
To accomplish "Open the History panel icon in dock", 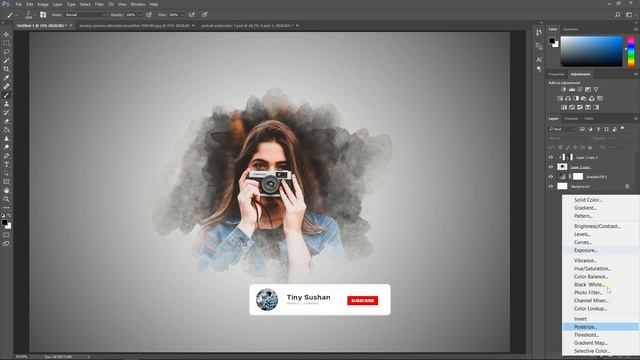I will point(539,33).
